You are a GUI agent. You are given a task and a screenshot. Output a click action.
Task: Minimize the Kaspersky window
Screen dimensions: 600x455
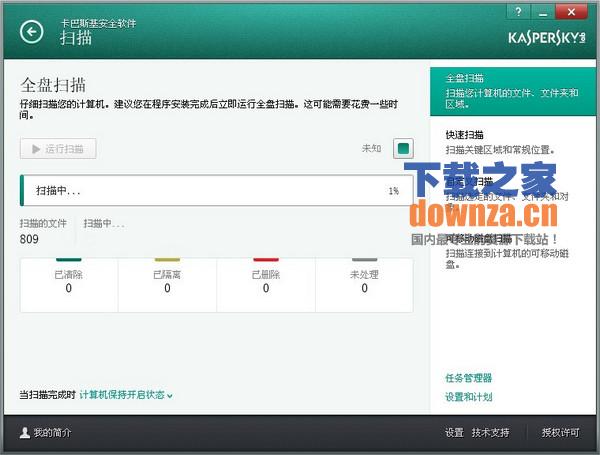[x=543, y=12]
